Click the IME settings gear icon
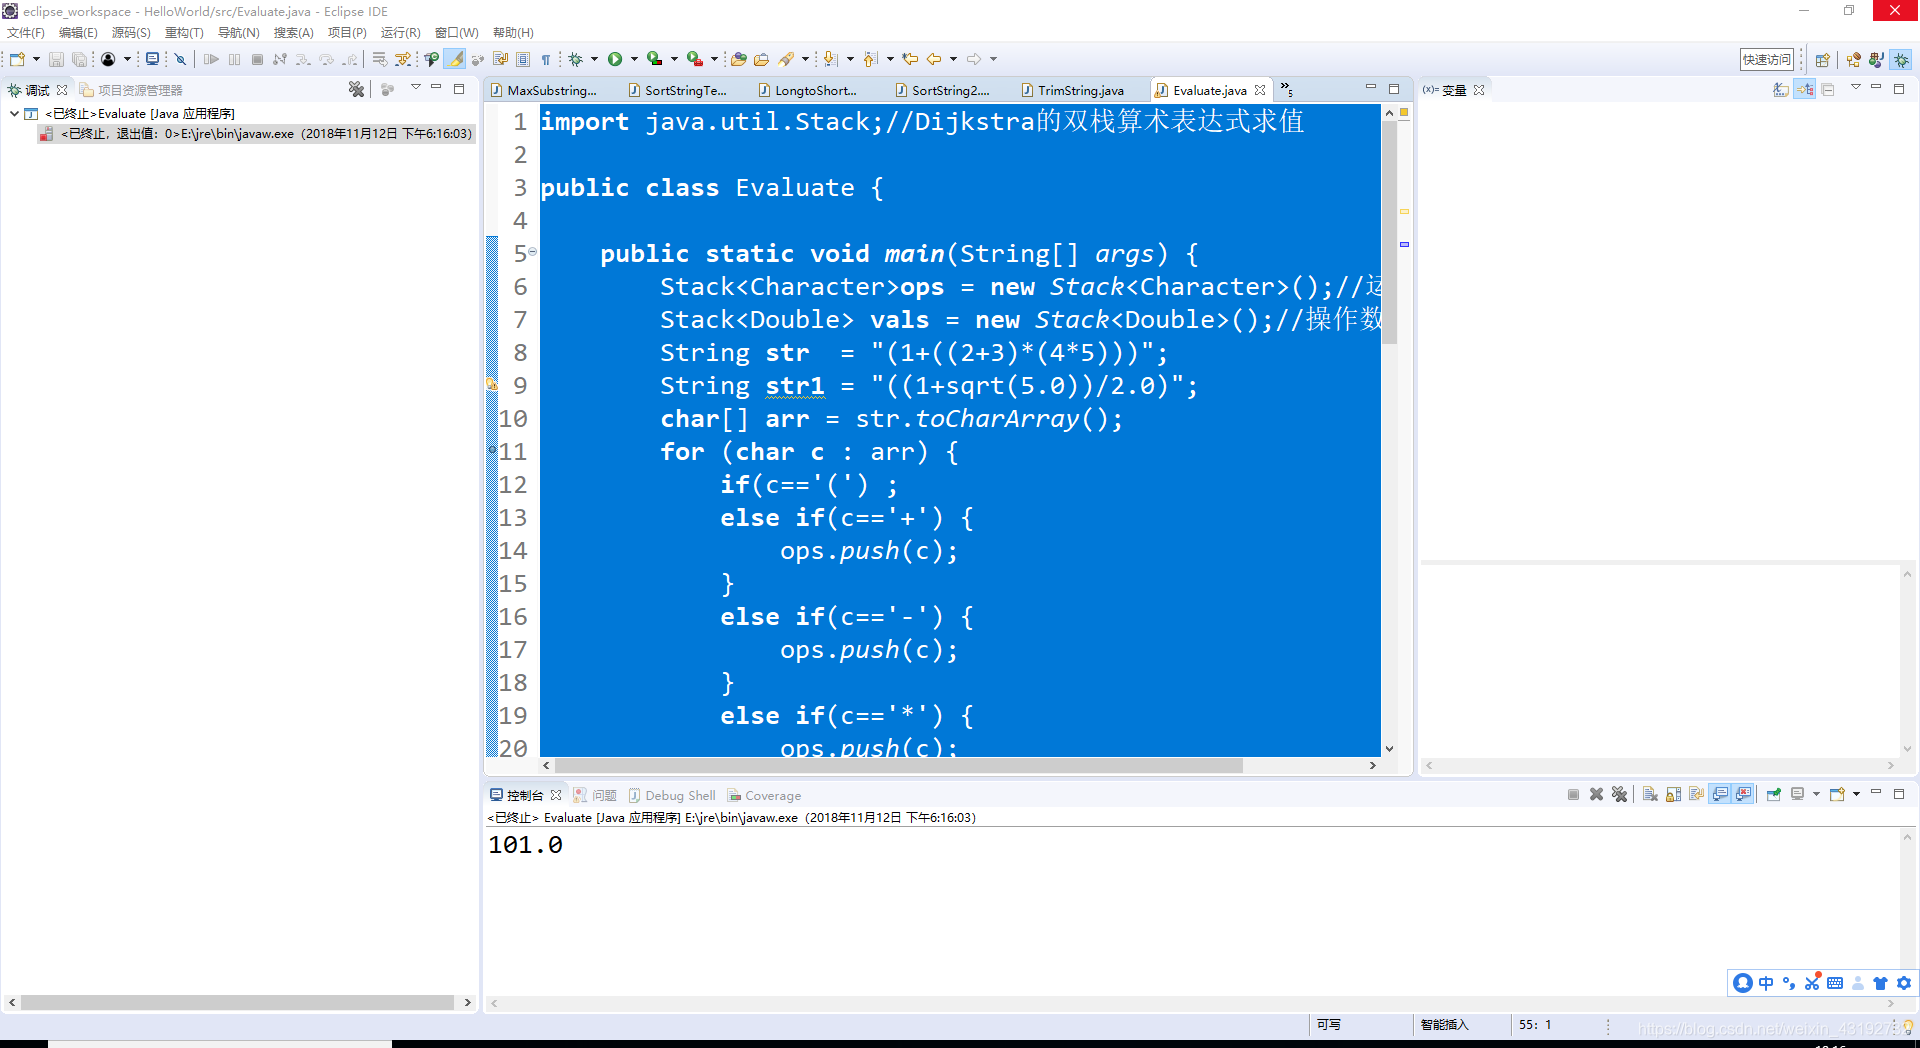Viewport: 1920px width, 1048px height. [x=1904, y=983]
